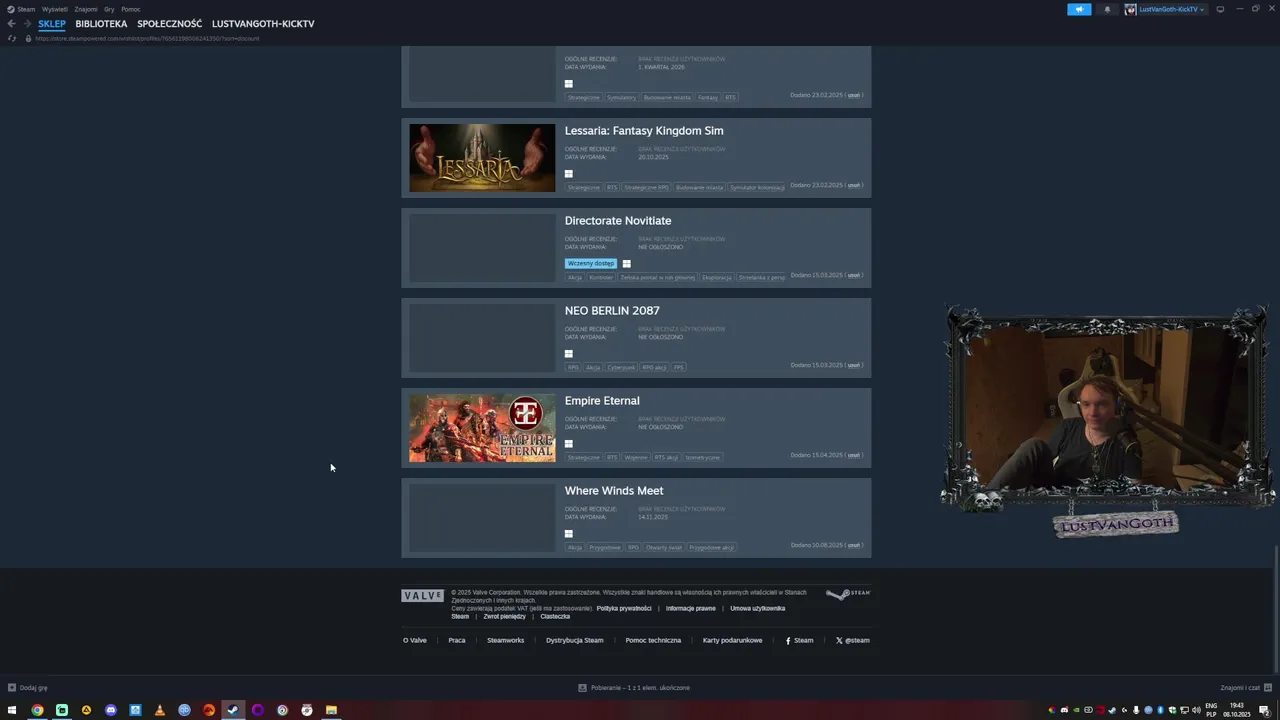Click the Wczesny dostęp badge
This screenshot has width=1280, height=720.
pos(591,263)
